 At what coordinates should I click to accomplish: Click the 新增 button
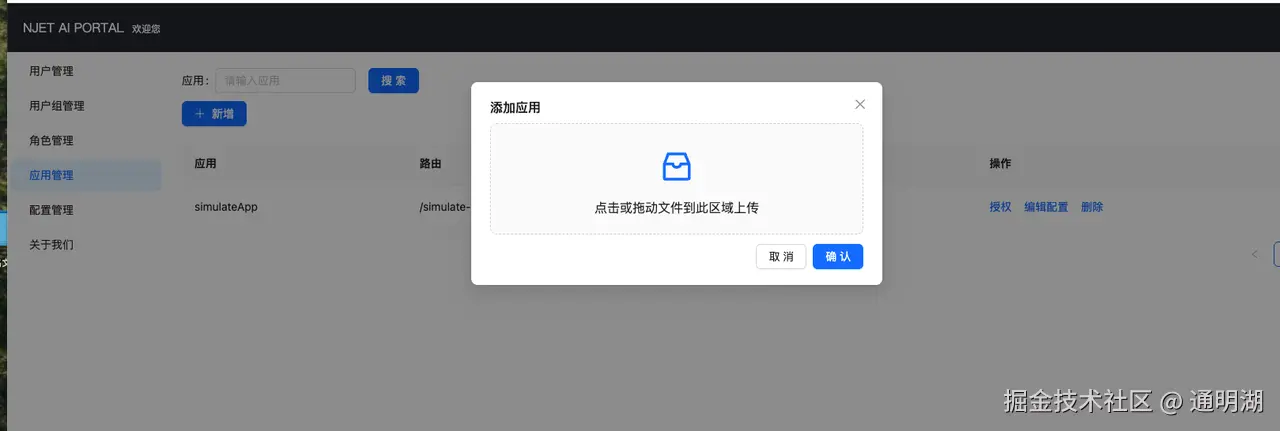[x=214, y=114]
